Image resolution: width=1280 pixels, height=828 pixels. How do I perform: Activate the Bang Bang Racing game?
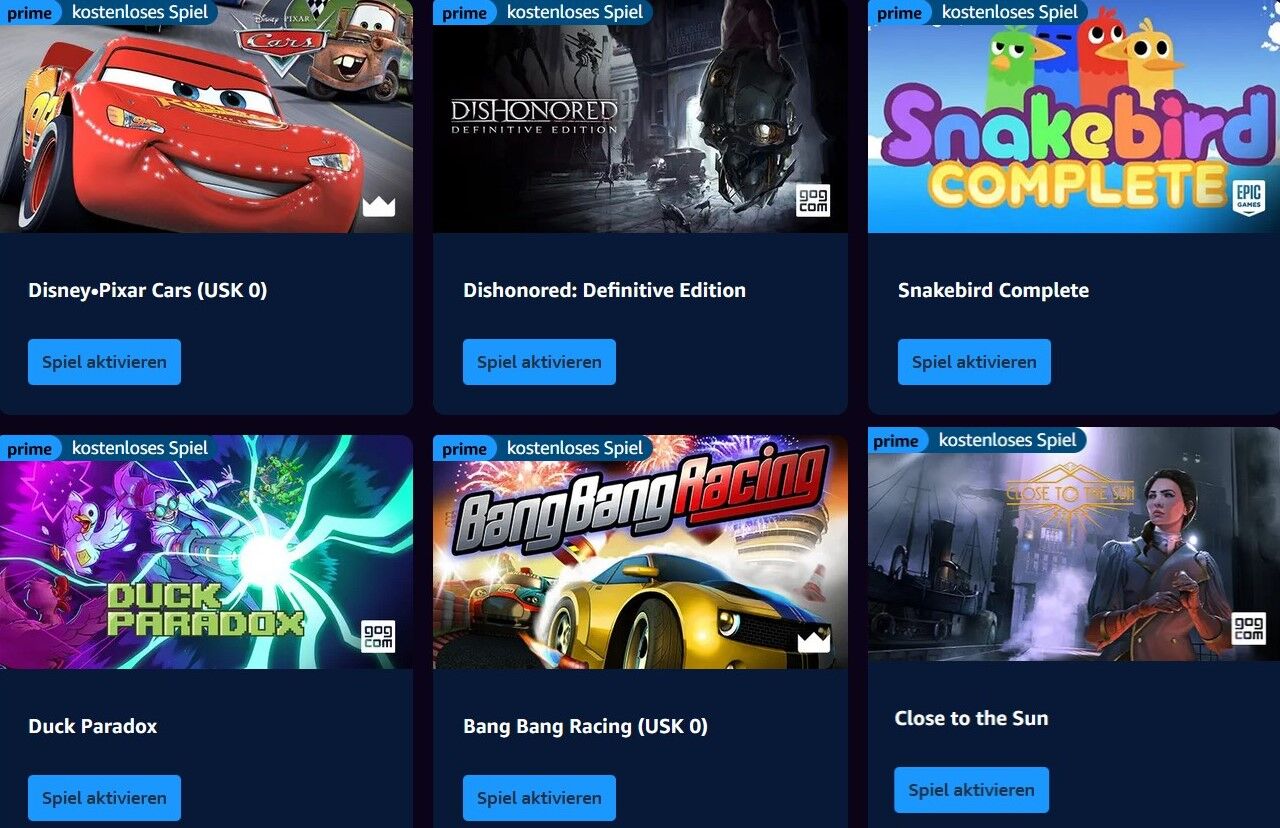(x=539, y=798)
